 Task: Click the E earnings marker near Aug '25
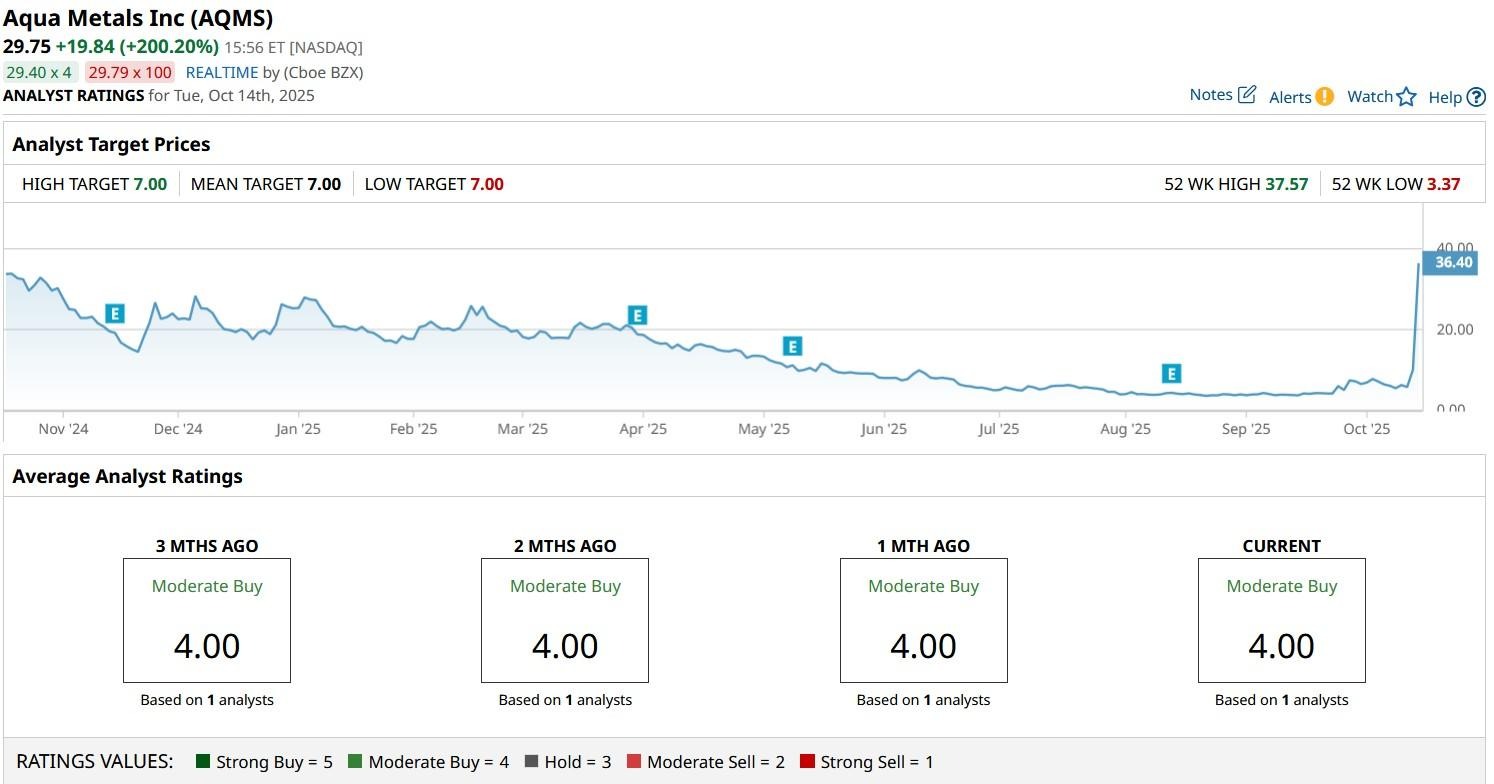click(x=1170, y=373)
